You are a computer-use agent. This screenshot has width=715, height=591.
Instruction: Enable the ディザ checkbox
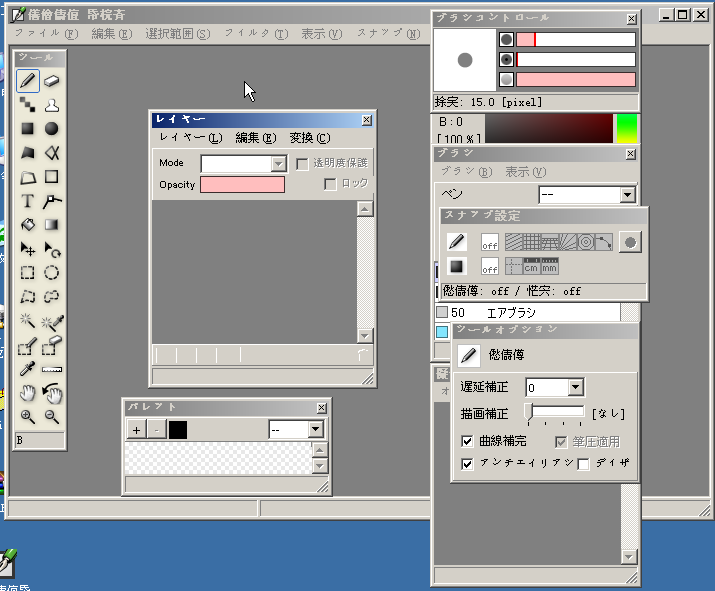(x=583, y=464)
